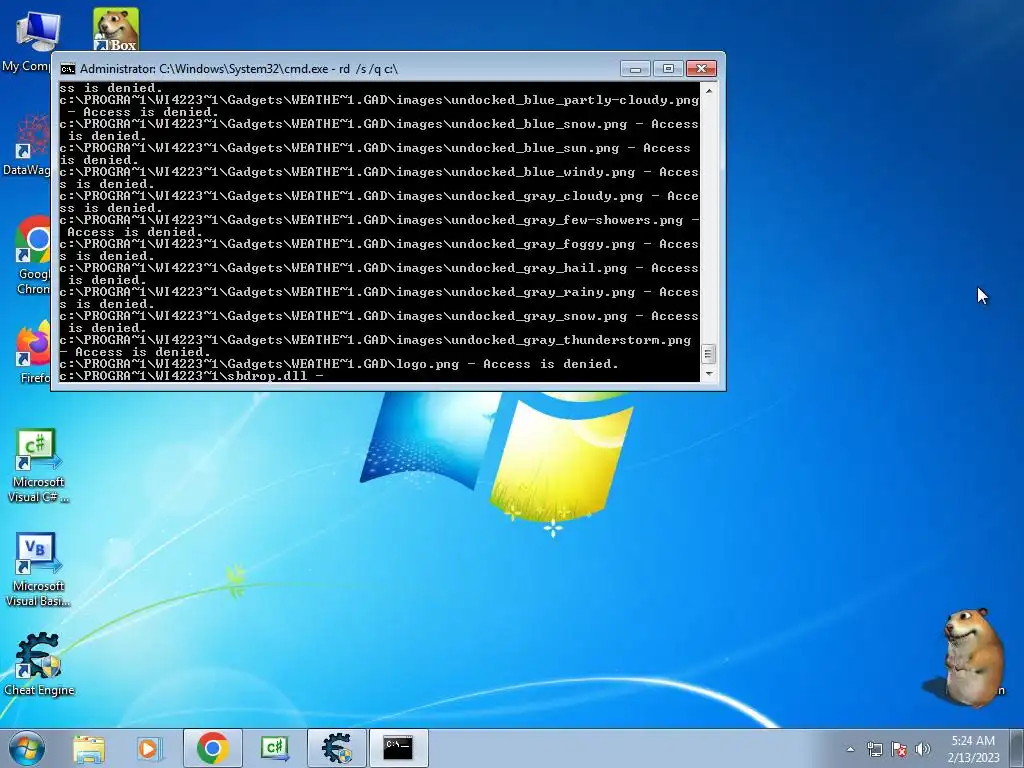Viewport: 1024px width, 768px height.
Task: Open Windows Explorer from the taskbar
Action: (x=89, y=748)
